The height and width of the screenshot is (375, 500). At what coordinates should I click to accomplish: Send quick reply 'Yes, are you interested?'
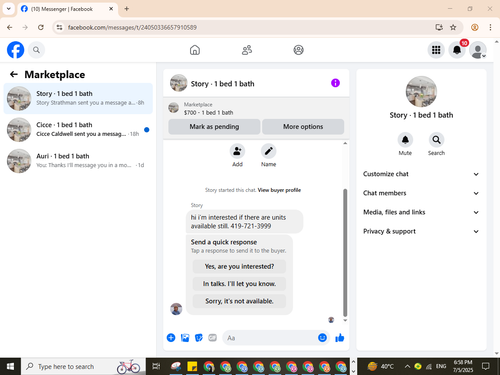click(x=239, y=266)
